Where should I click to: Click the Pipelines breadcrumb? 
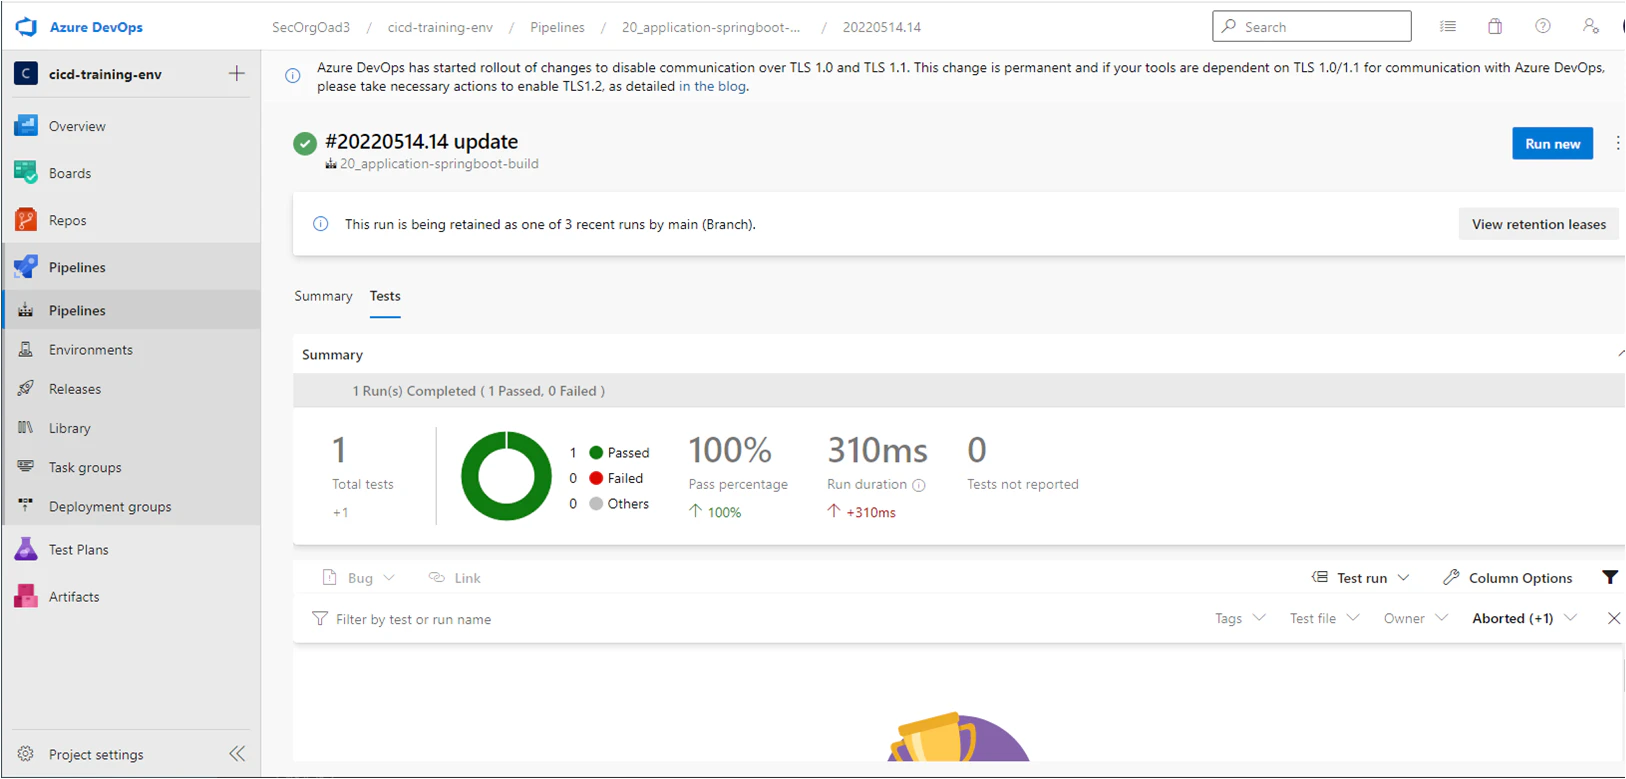point(557,27)
